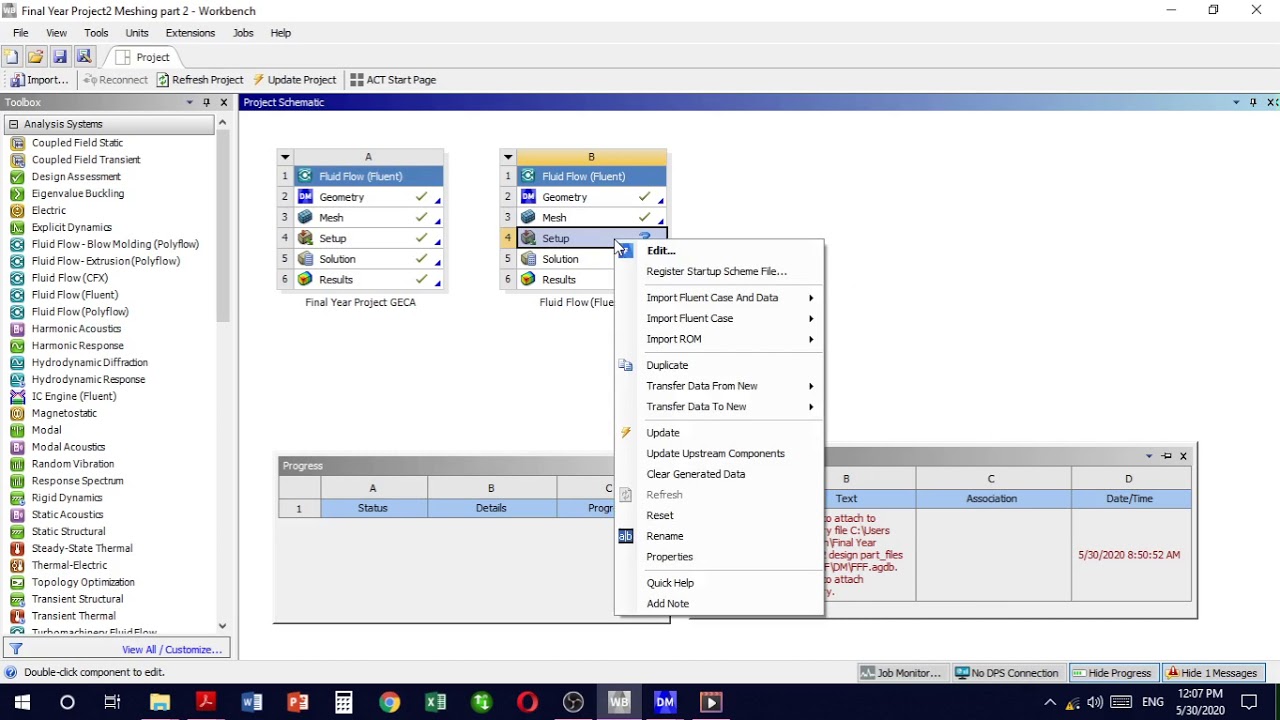Open the ACT Start Page
The width and height of the screenshot is (1280, 720).
[x=393, y=80]
